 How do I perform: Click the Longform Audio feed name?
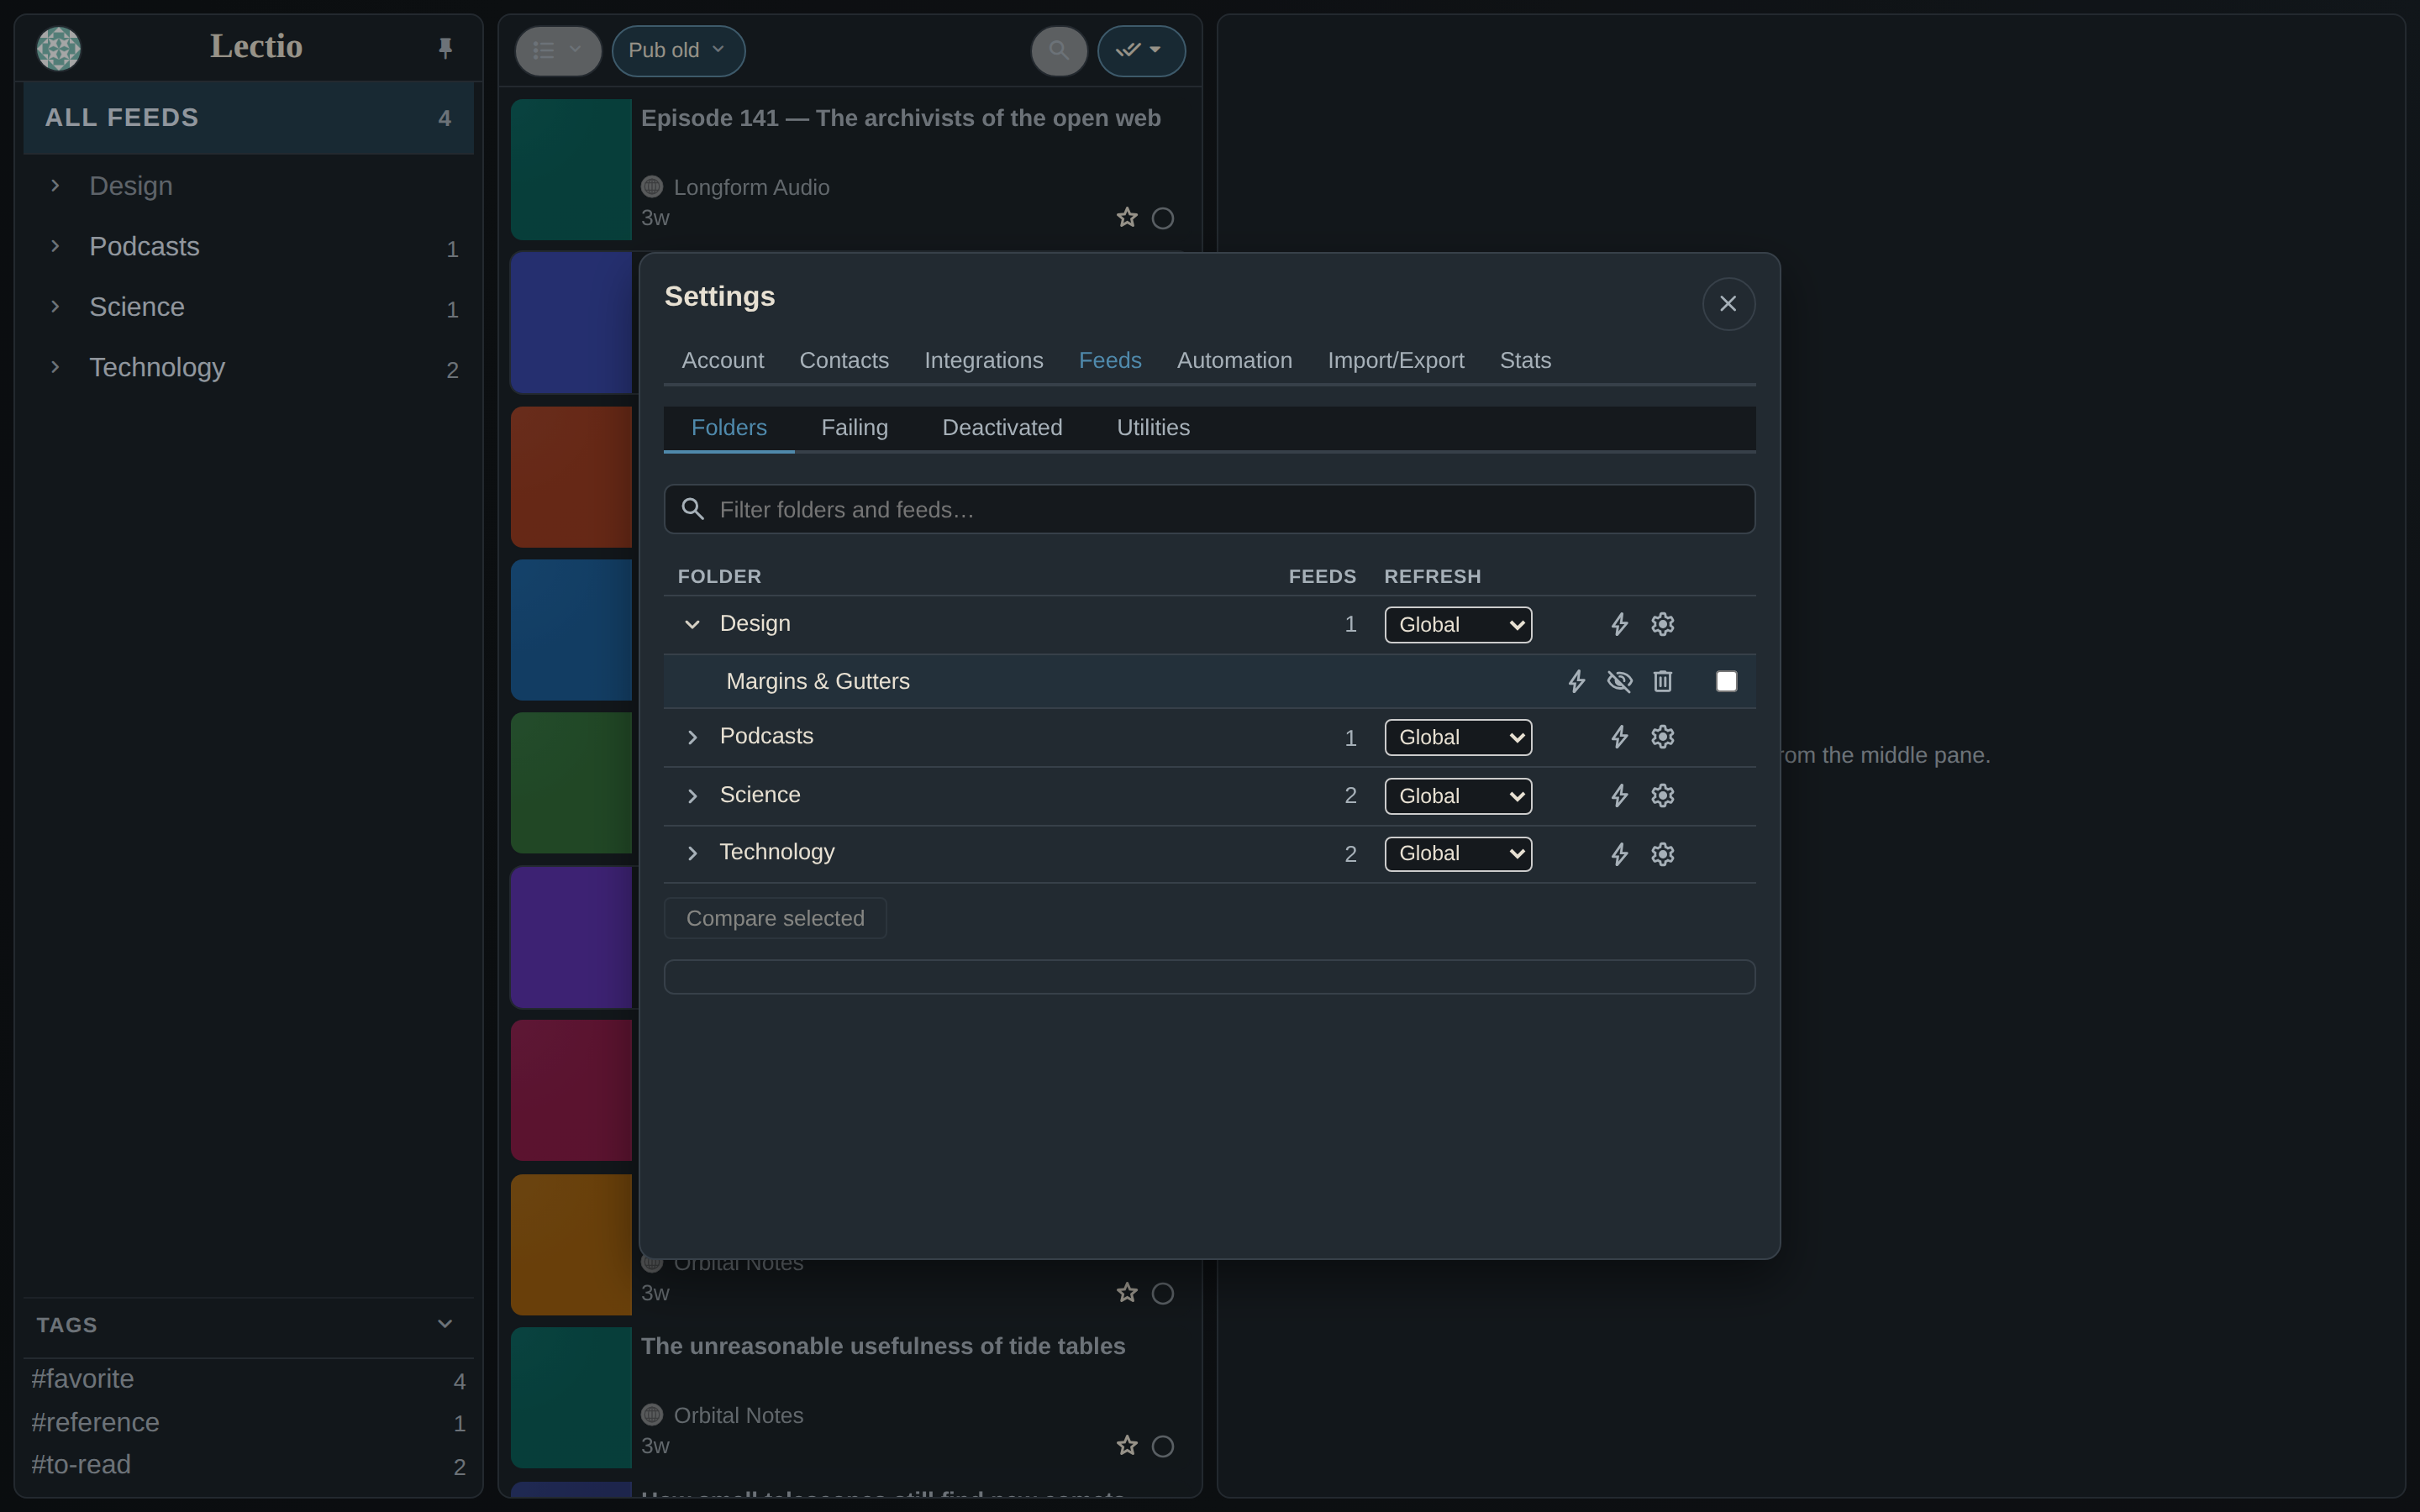(751, 187)
